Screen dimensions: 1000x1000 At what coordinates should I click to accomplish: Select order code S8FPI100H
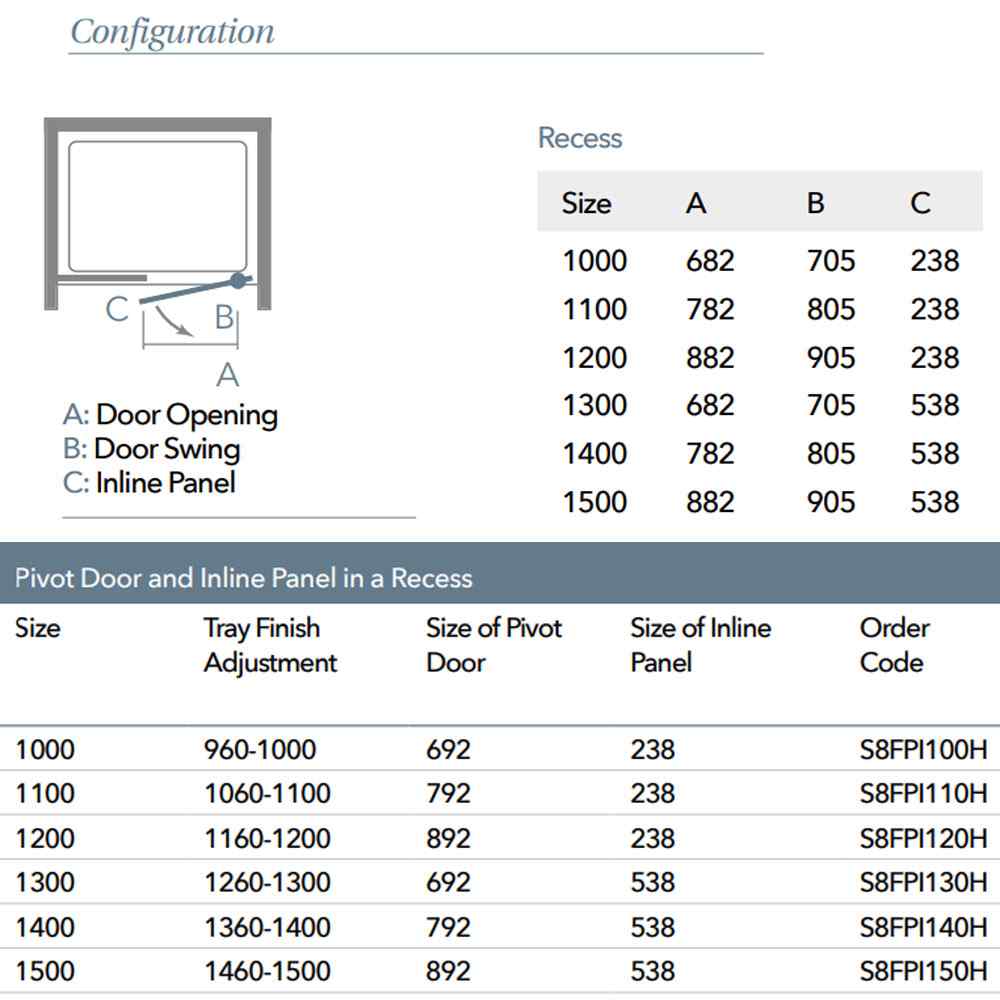click(x=923, y=750)
